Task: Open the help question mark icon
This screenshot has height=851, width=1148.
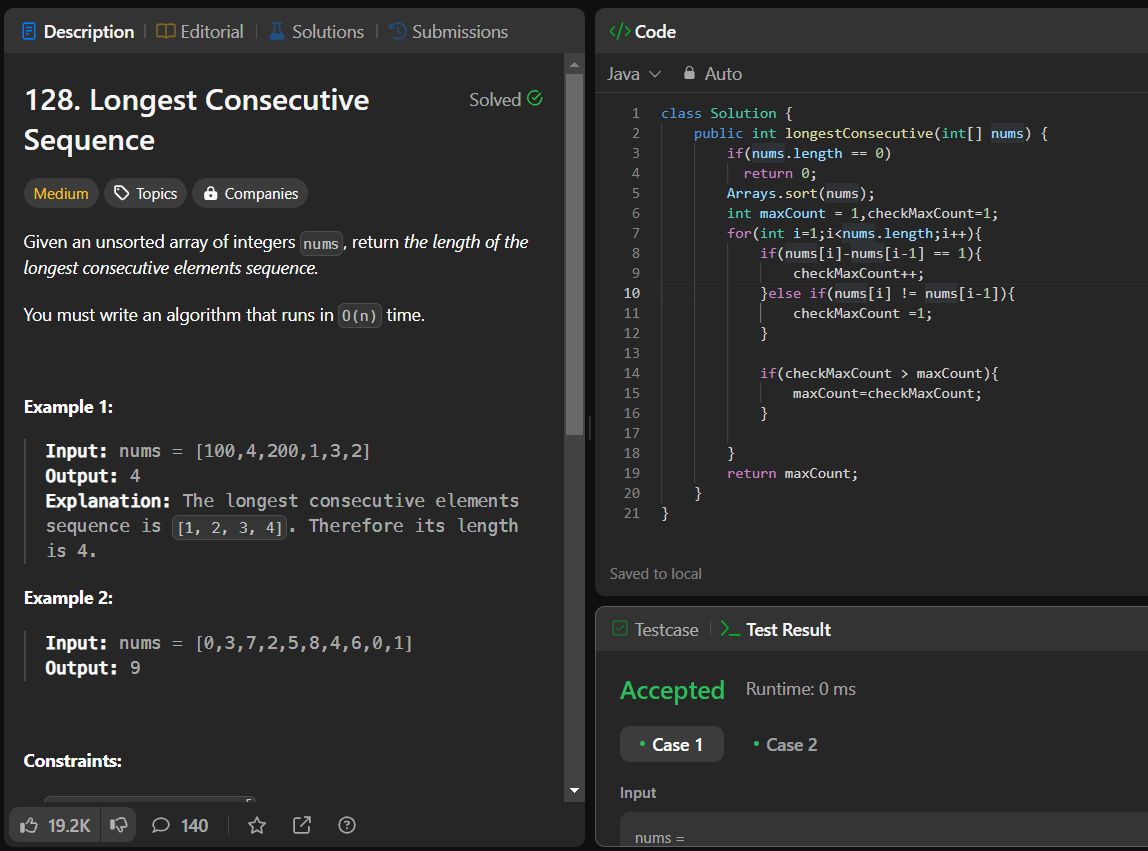Action: pyautogui.click(x=347, y=825)
